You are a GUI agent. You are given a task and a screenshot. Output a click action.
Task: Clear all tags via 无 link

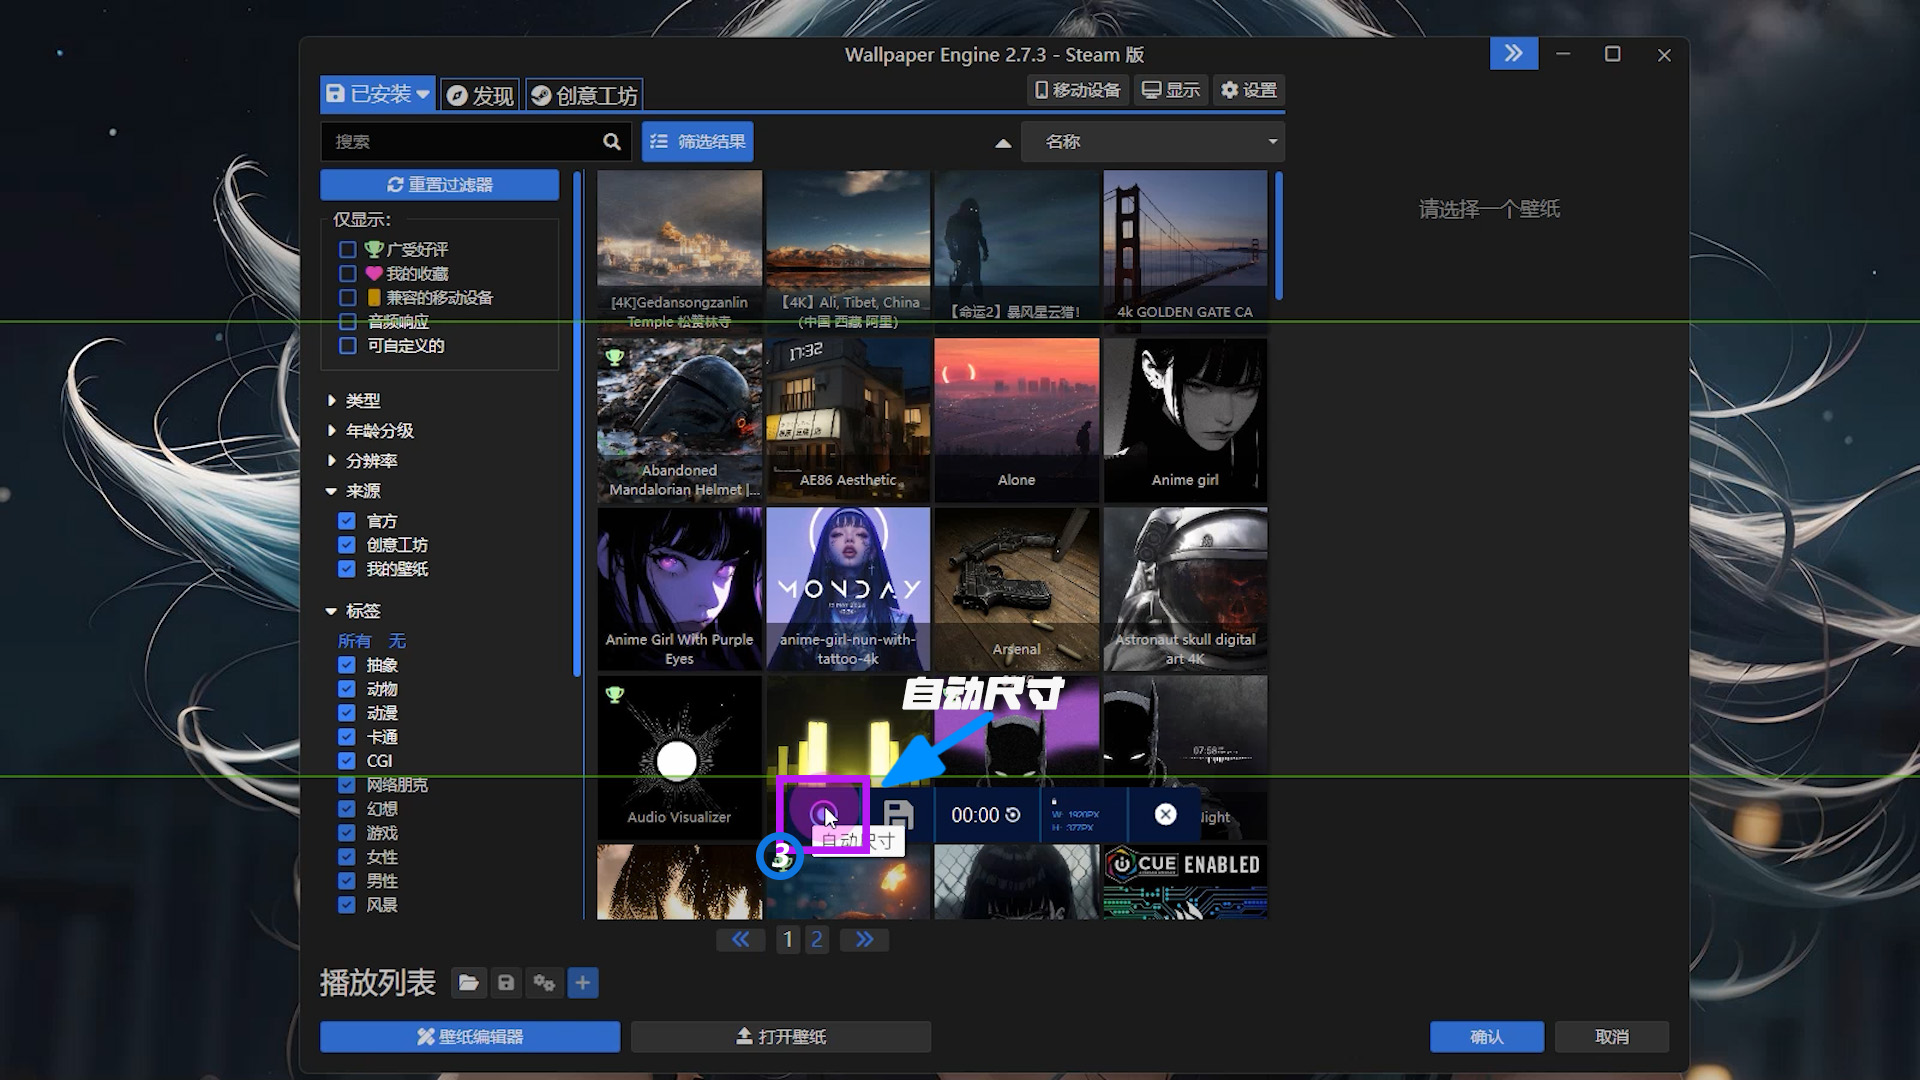(397, 641)
